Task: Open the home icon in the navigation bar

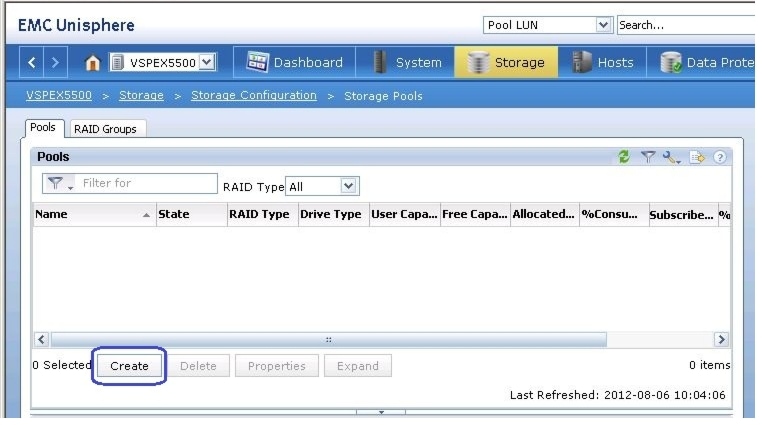Action: click(x=92, y=63)
